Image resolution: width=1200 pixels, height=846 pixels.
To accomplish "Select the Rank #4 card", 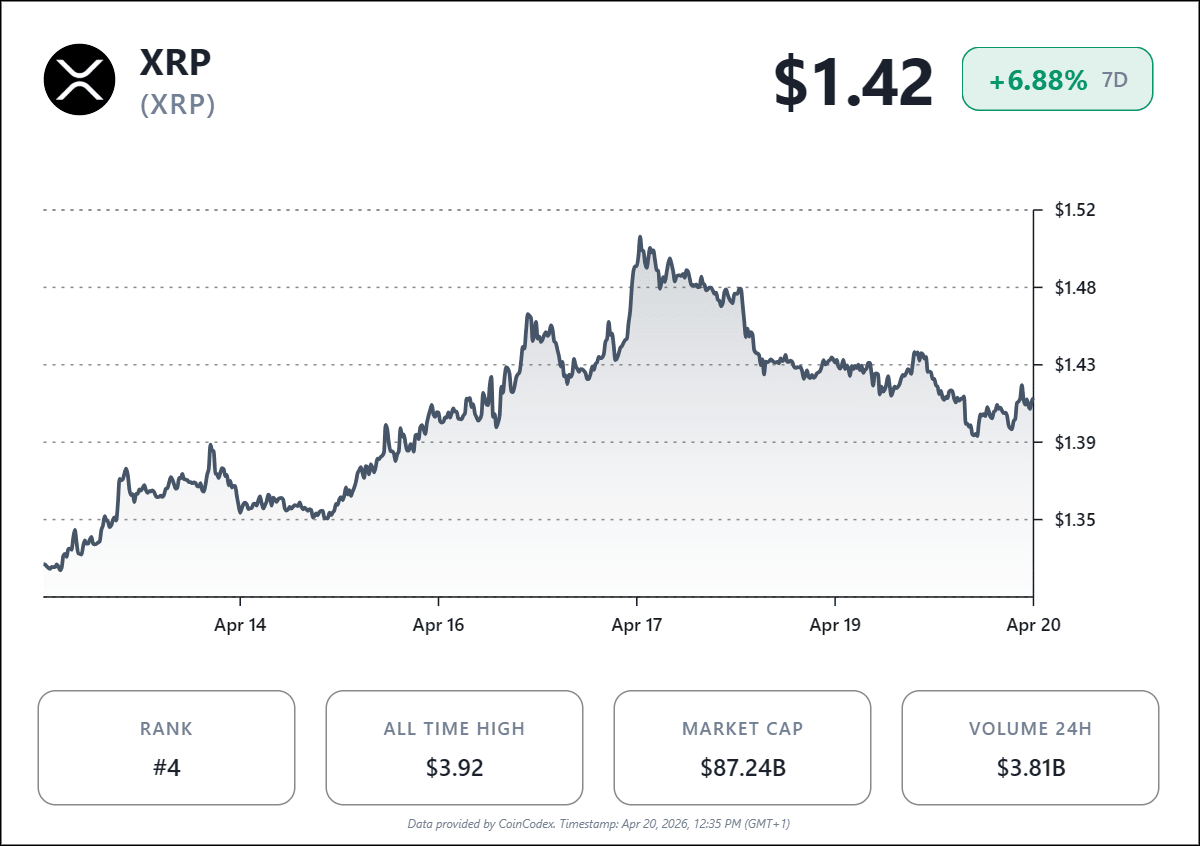I will (x=166, y=747).
